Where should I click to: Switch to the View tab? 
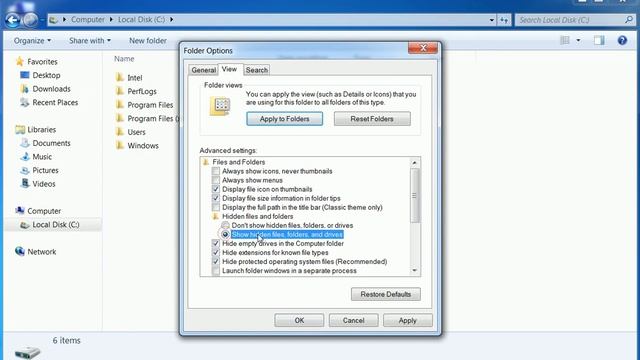click(229, 69)
